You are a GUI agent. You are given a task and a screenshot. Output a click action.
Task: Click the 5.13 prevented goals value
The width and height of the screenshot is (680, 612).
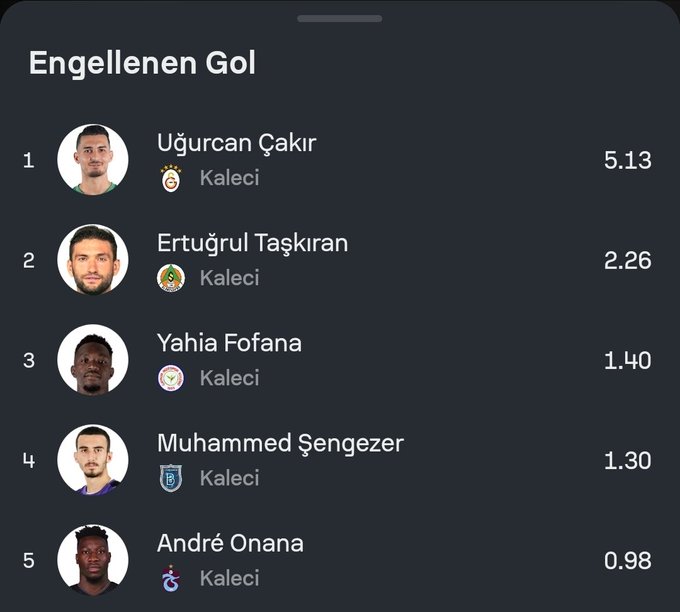(x=627, y=160)
